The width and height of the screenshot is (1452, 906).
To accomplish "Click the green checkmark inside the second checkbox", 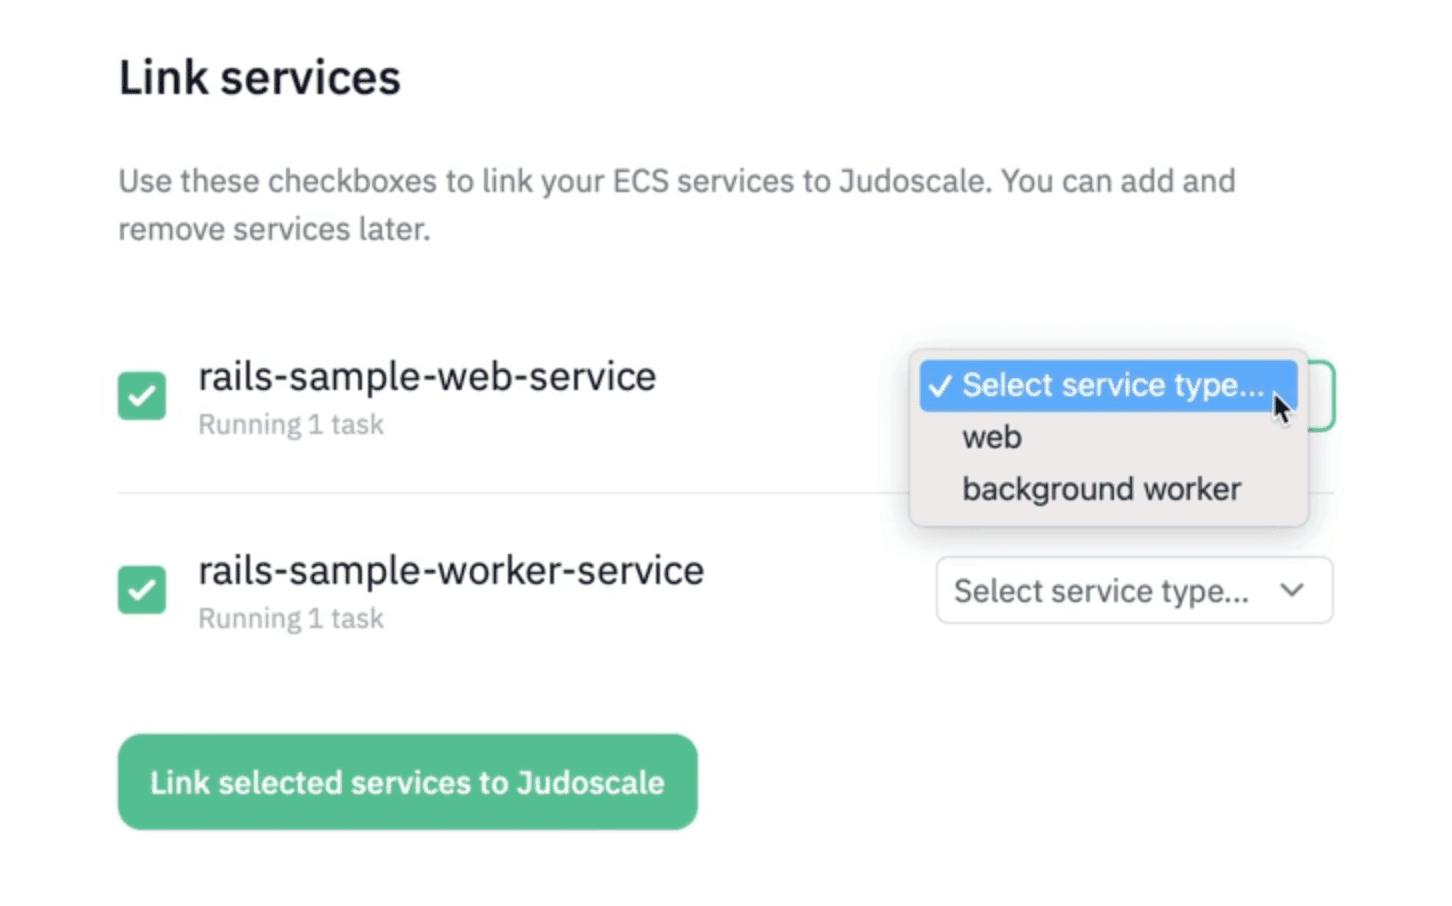I will [x=141, y=590].
